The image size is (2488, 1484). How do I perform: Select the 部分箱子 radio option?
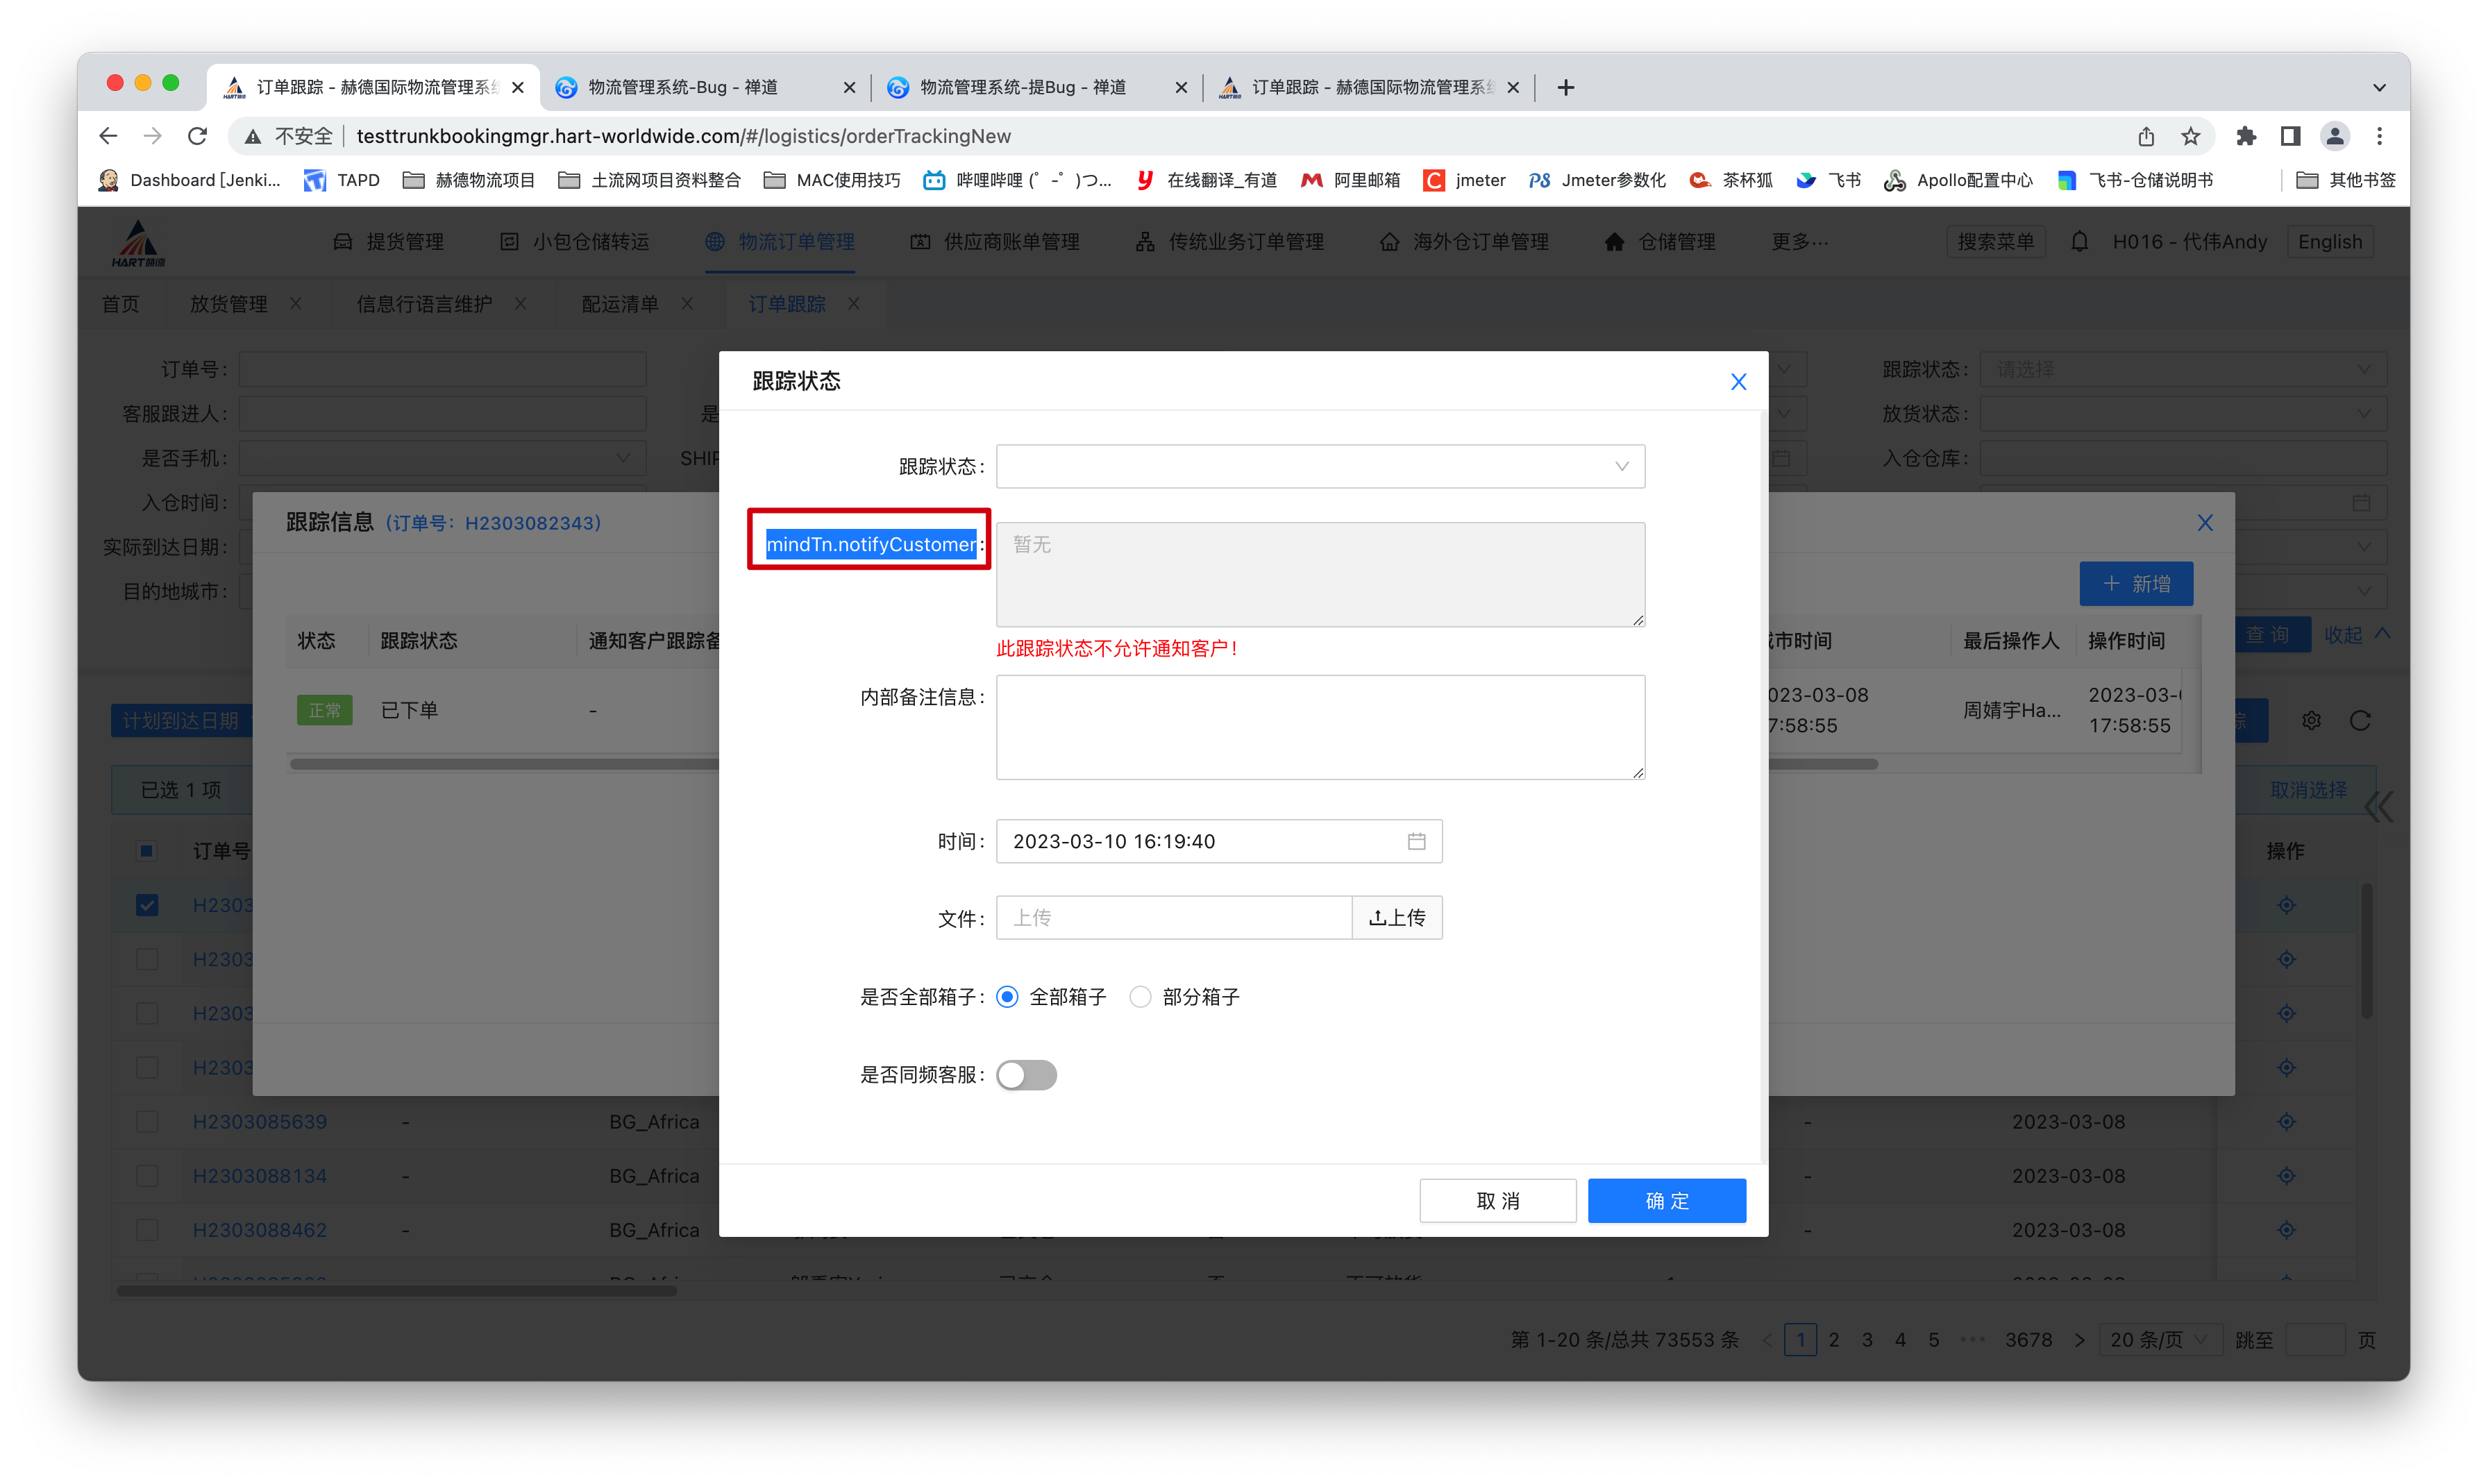(1140, 997)
